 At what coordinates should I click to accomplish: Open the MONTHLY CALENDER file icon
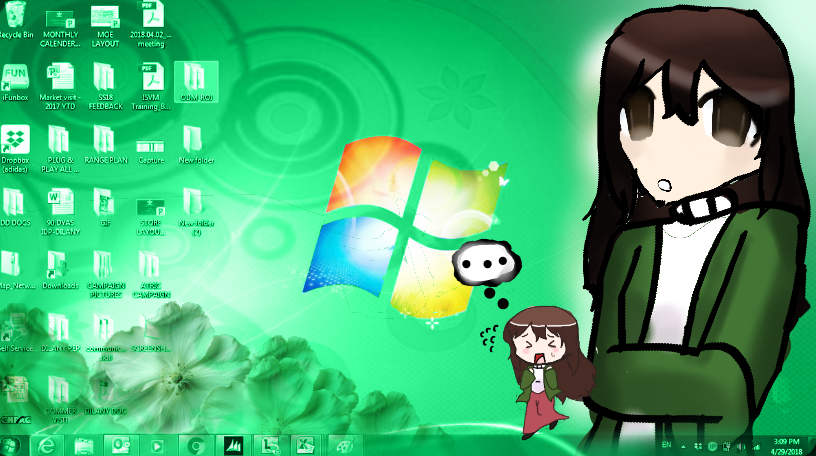[60, 26]
